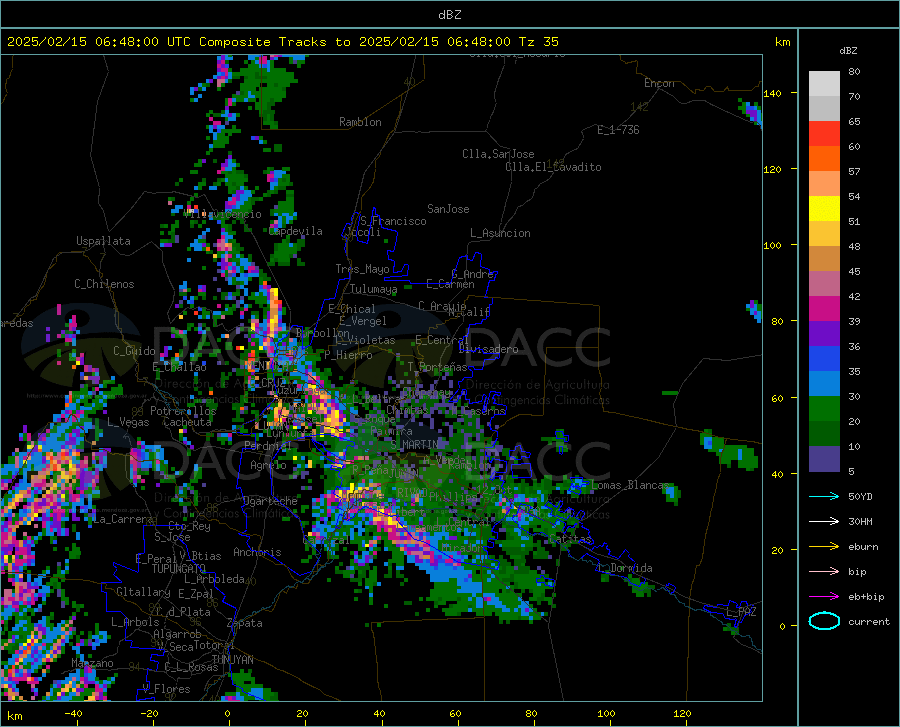The height and width of the screenshot is (727, 900).
Task: Click the km label at the top right
Action: (x=782, y=42)
